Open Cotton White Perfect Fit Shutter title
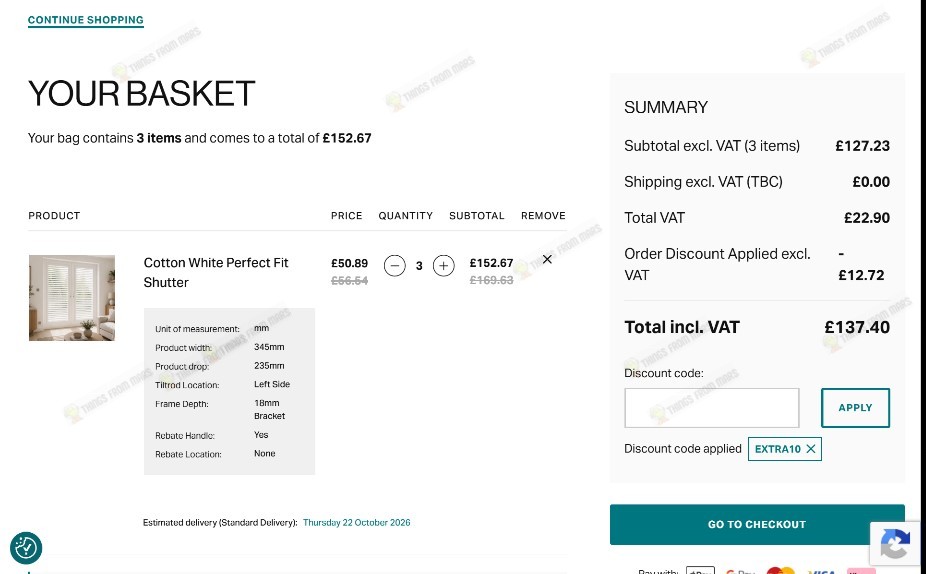 216,272
